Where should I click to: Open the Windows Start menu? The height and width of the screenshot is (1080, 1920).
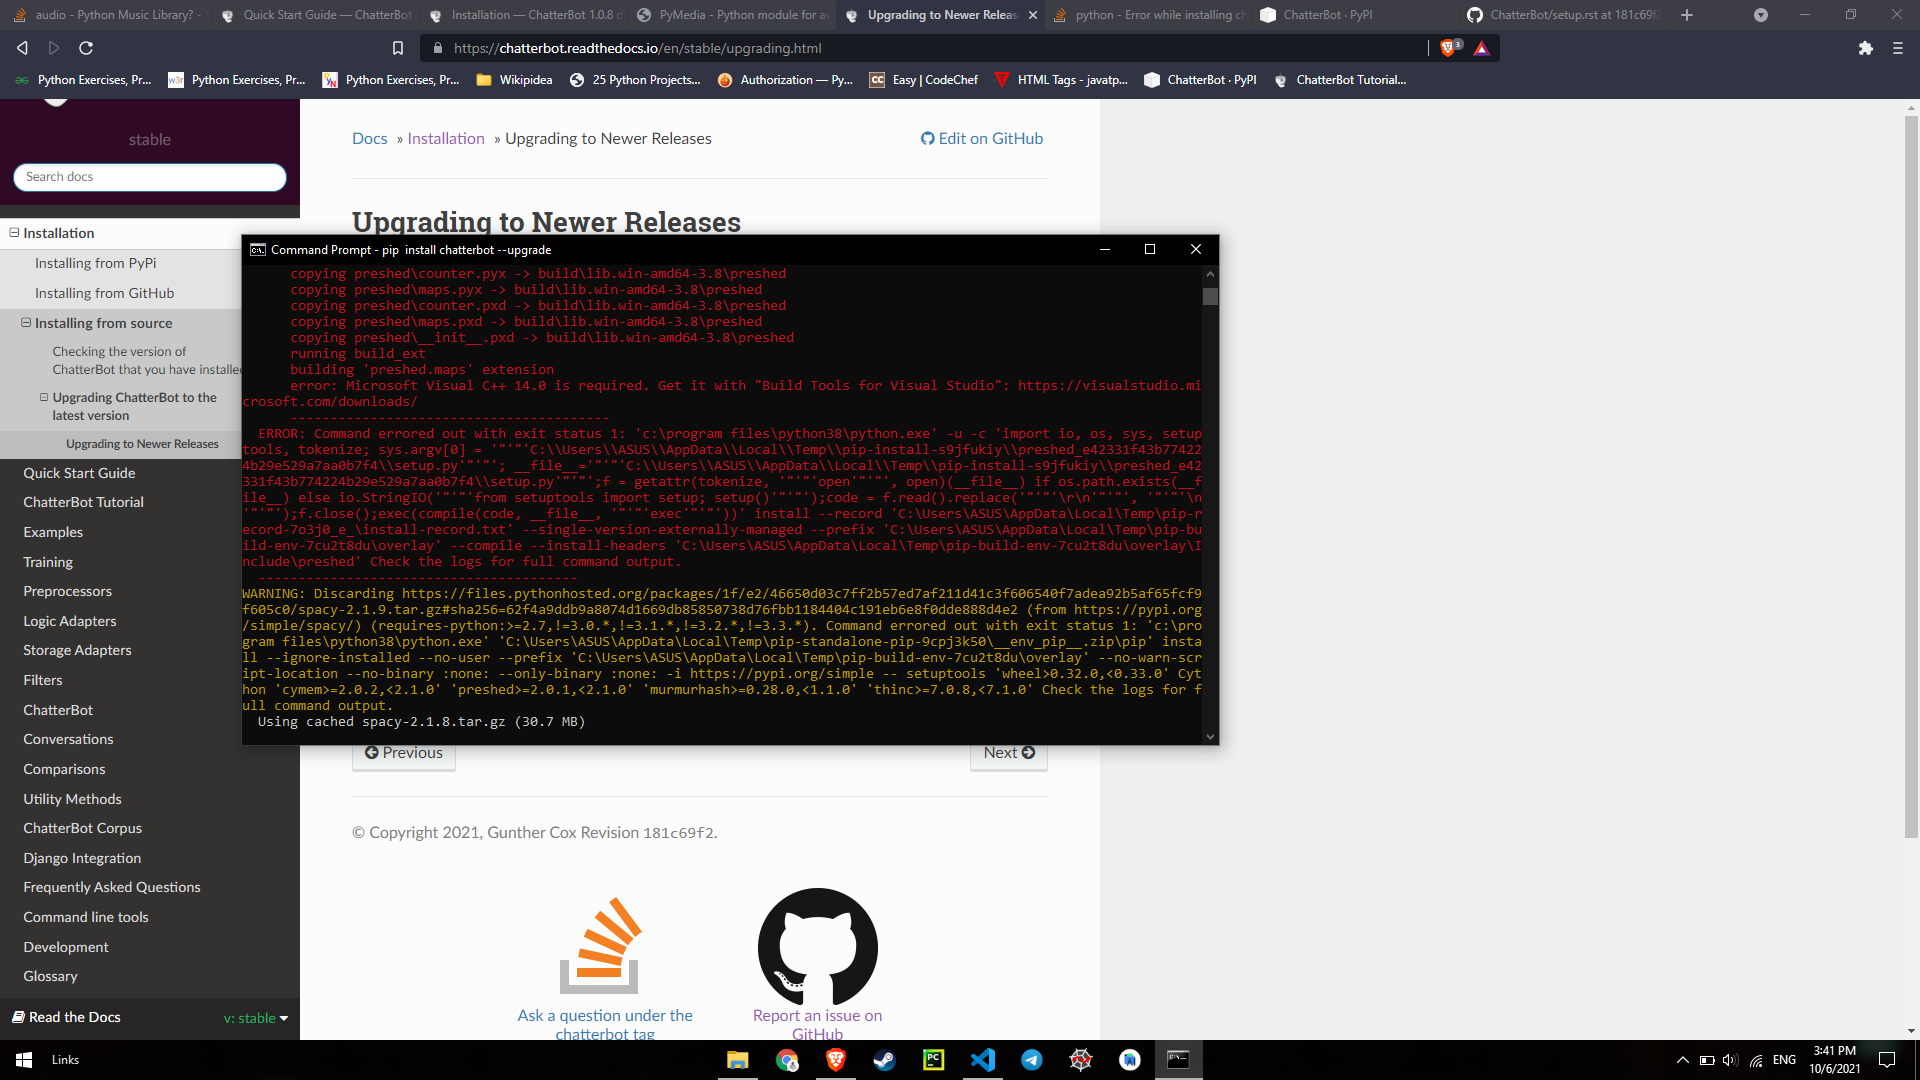(x=24, y=1060)
